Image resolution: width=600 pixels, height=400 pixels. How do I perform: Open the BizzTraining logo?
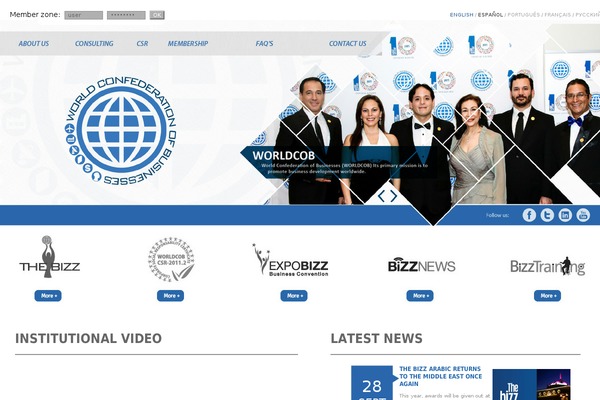(x=548, y=266)
